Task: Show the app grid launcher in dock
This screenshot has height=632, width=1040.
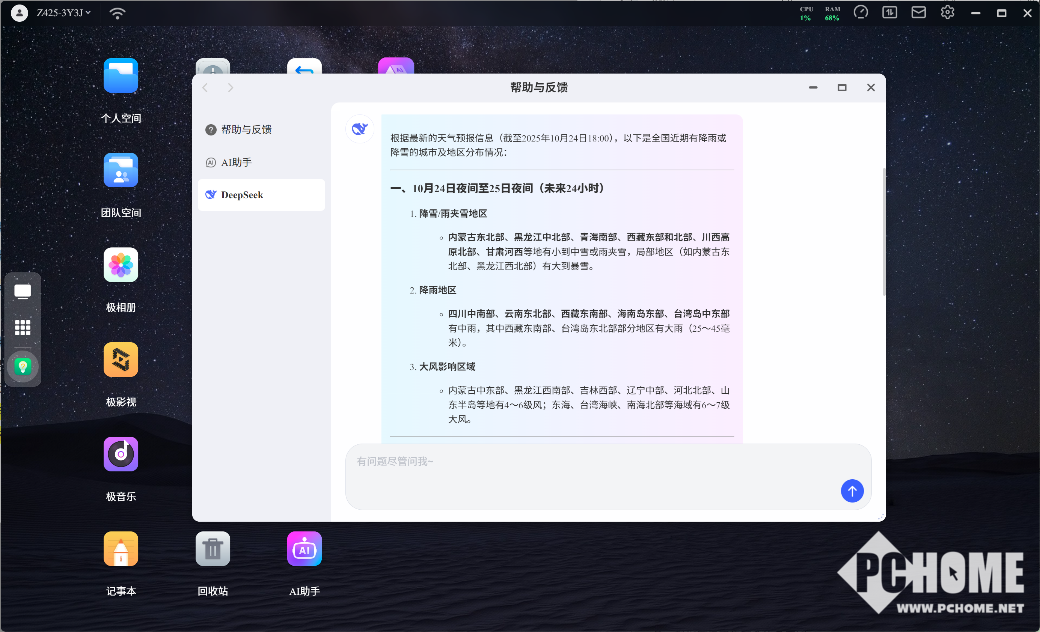Action: pyautogui.click(x=22, y=327)
